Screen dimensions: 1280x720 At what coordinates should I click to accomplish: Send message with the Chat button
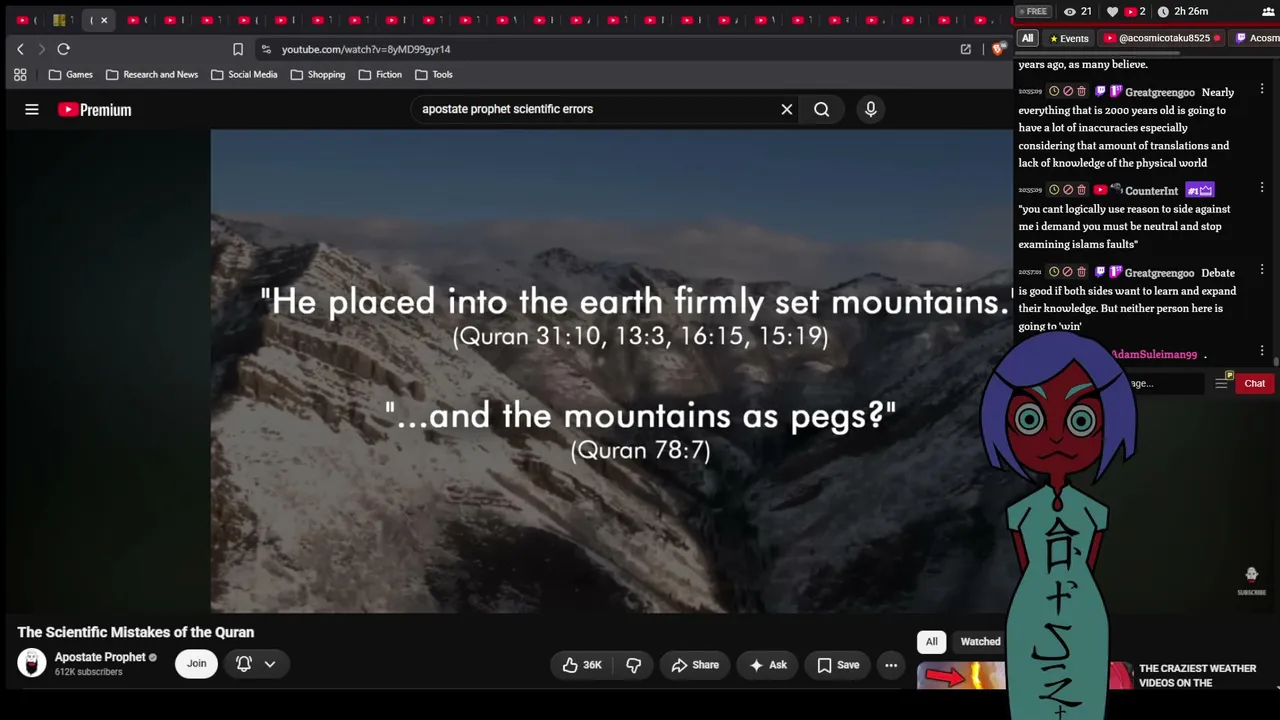pos(1254,384)
